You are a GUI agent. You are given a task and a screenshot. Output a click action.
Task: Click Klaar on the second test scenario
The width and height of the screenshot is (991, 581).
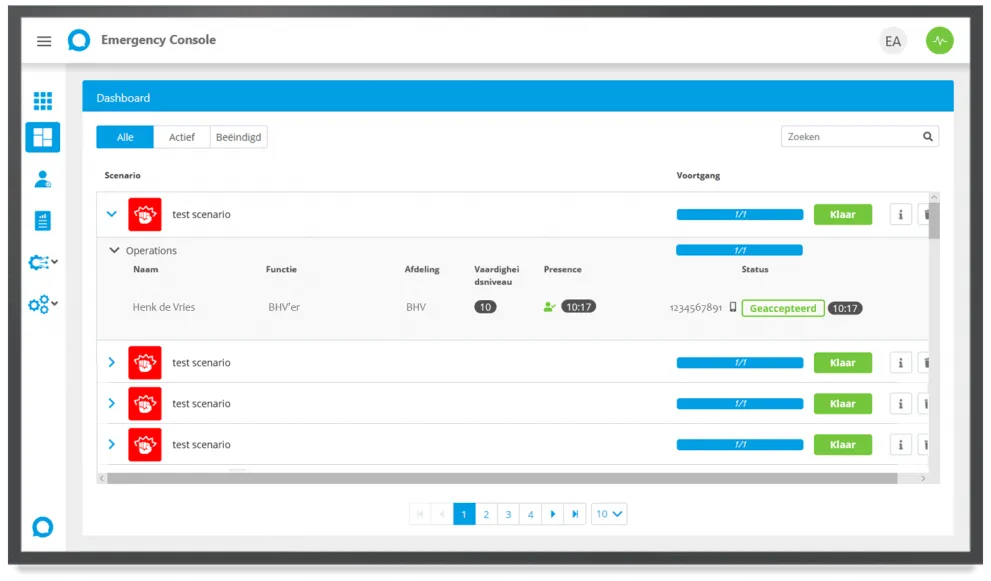(842, 363)
